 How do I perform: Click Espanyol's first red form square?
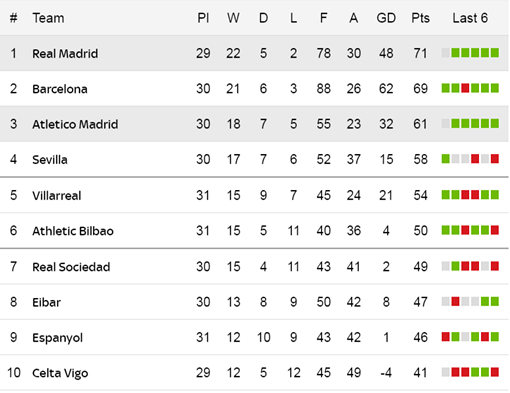pos(446,337)
